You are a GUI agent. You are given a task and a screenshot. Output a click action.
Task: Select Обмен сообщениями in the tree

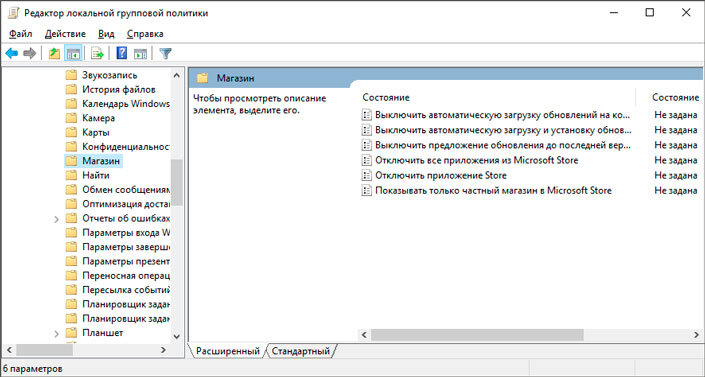[126, 190]
